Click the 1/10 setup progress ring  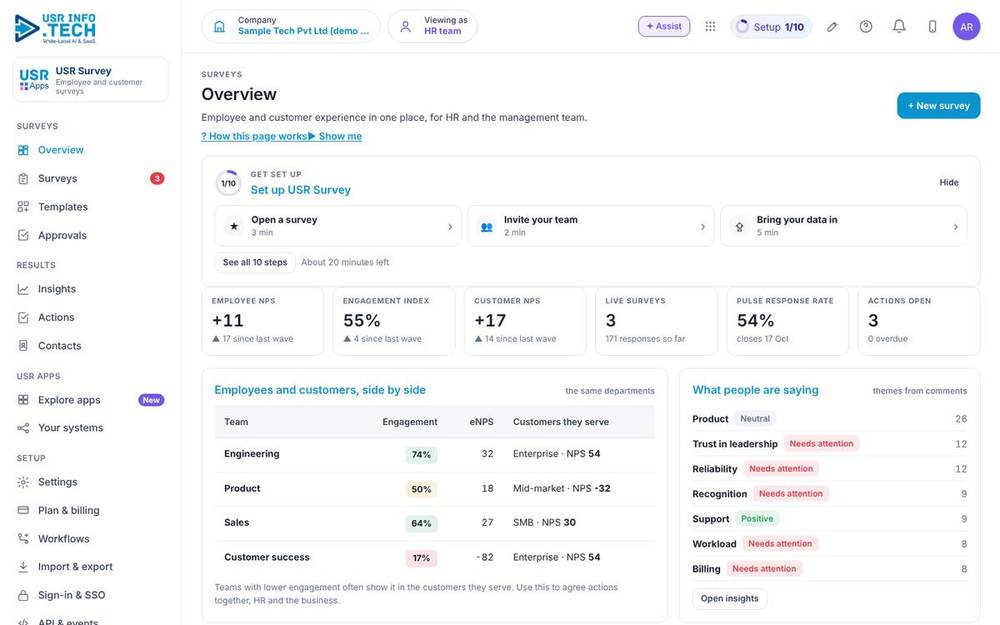click(228, 183)
